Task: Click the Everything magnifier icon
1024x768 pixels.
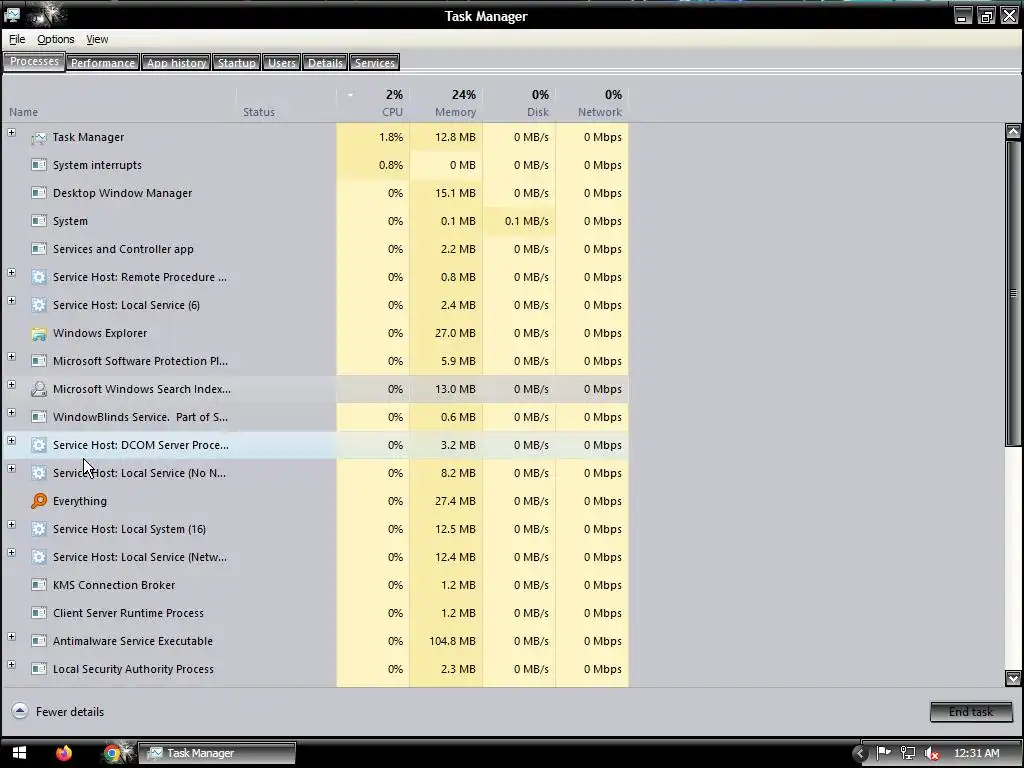Action: [x=39, y=501]
